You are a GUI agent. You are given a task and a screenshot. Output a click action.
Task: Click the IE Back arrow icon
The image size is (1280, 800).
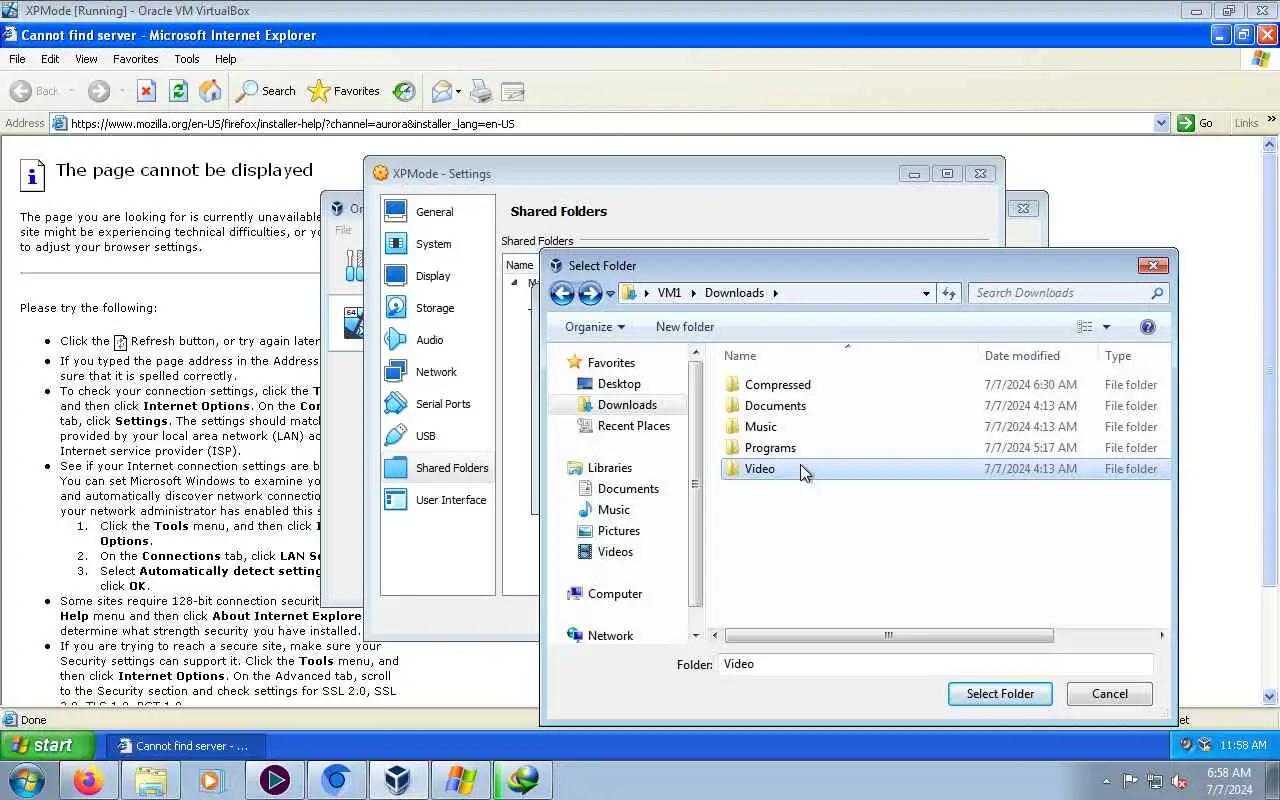21,91
